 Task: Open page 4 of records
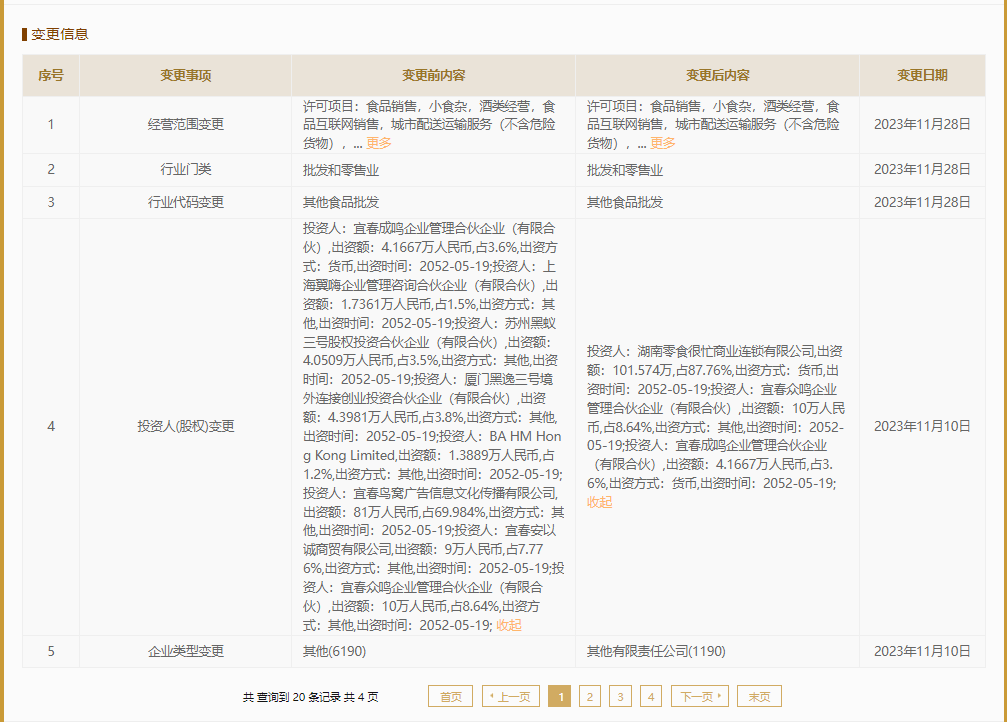651,696
